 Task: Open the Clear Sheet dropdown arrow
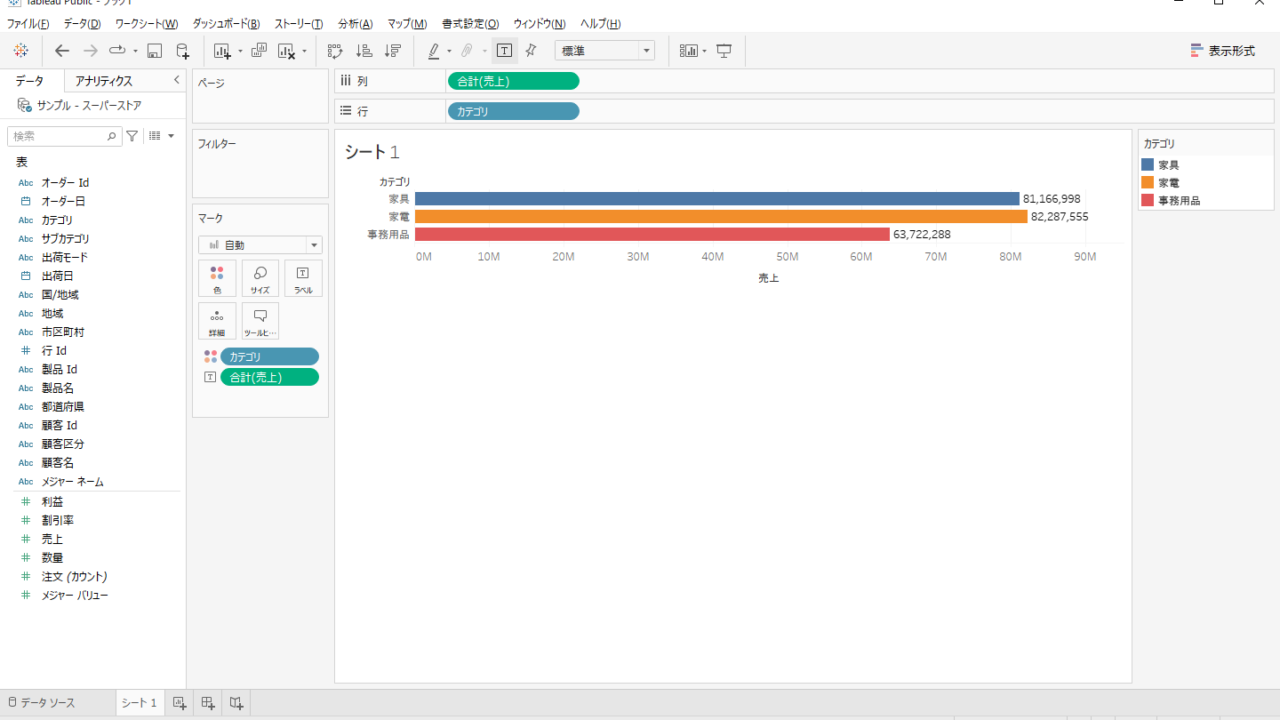click(x=304, y=51)
